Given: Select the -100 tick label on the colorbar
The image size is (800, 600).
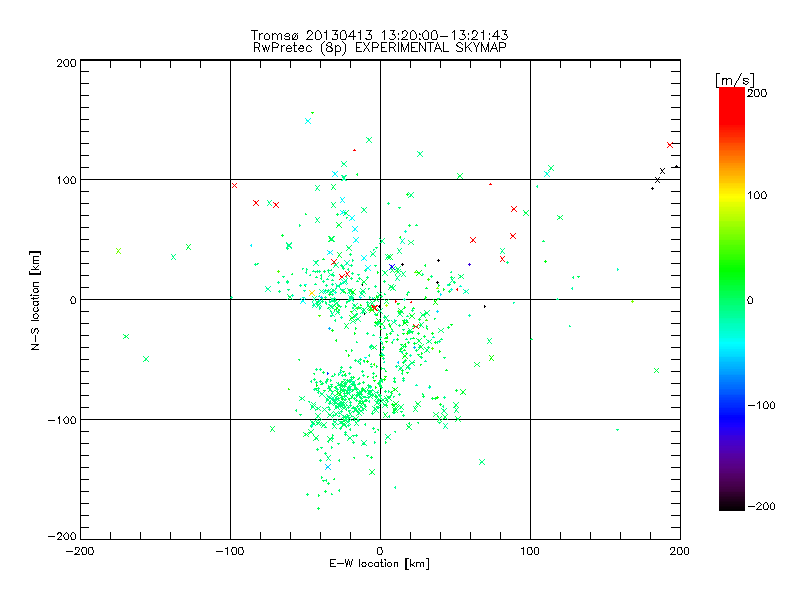Looking at the screenshot, I should click(761, 405).
